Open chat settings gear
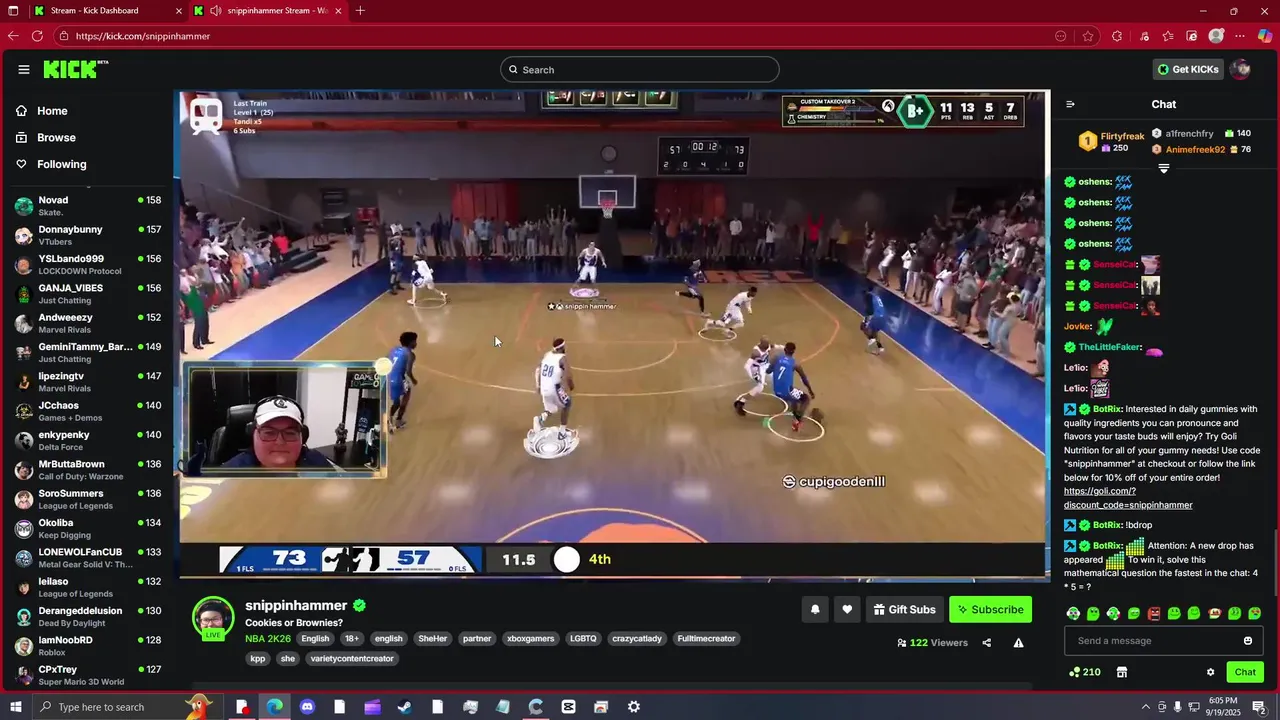This screenshot has width=1280, height=720. pos(1210,672)
